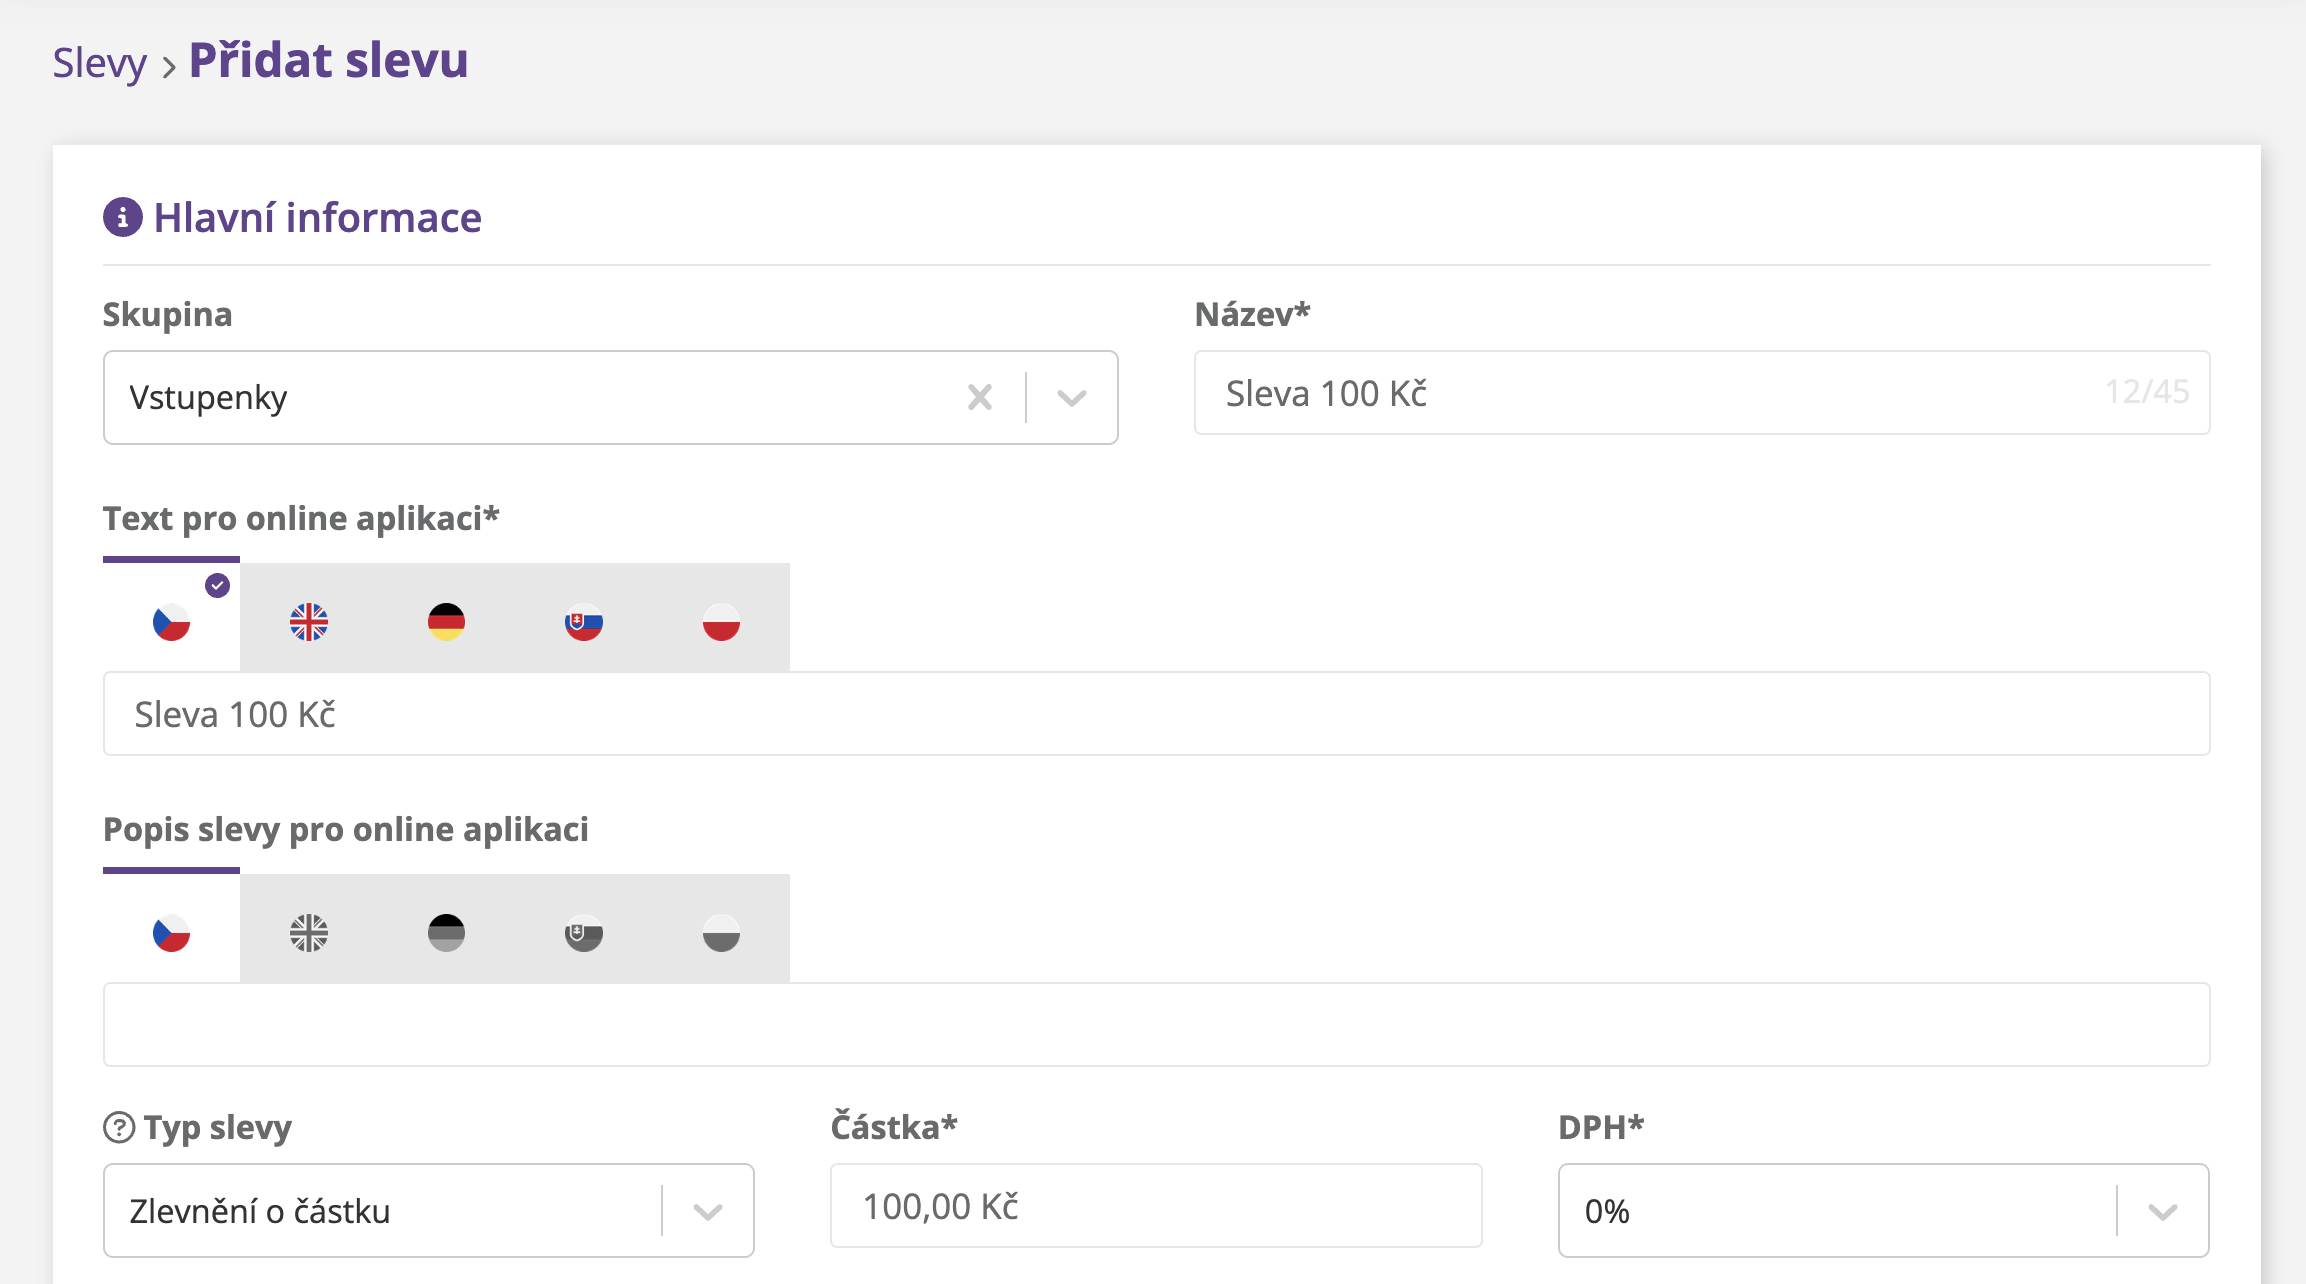Select Czech flag in Text pro online aplikaci
The image size is (2306, 1284).
(x=171, y=622)
